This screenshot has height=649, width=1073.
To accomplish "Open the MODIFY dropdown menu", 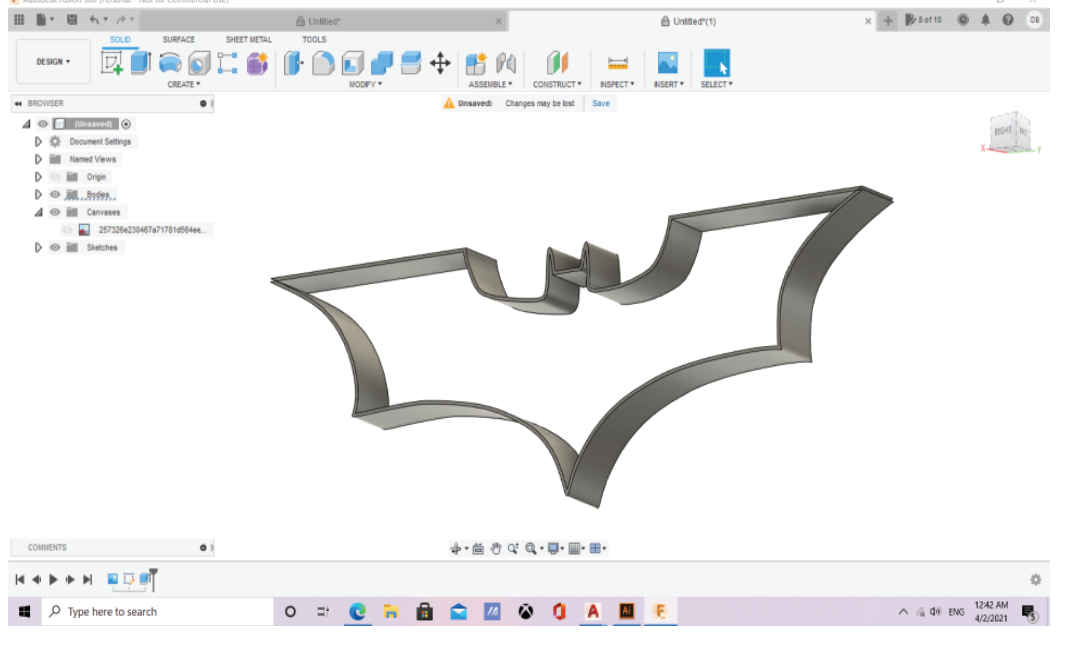I will click(x=365, y=85).
